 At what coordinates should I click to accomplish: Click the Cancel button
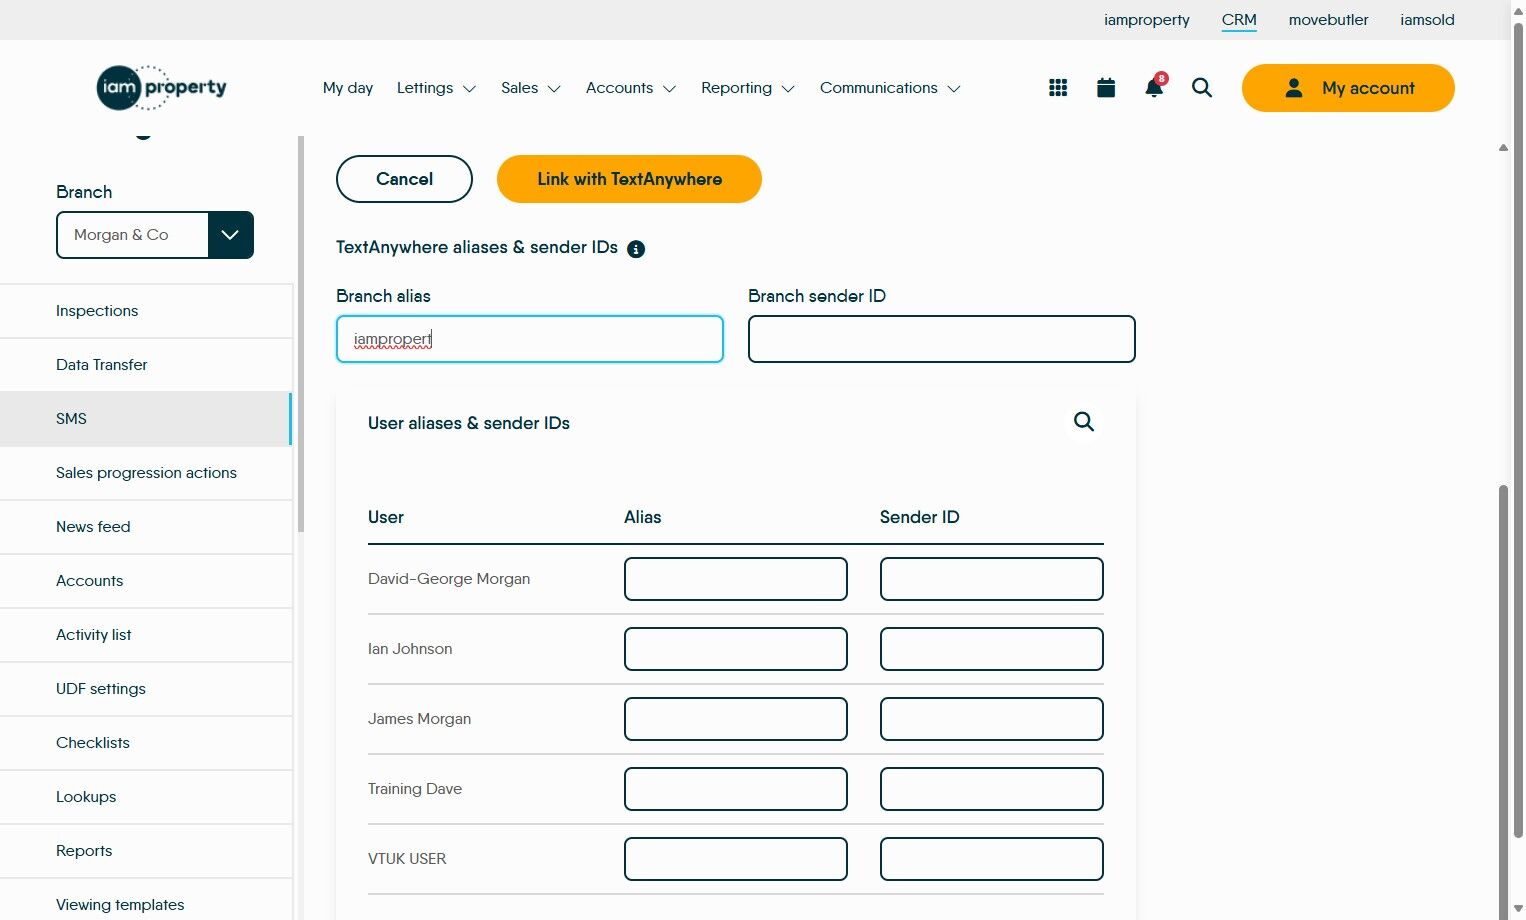(x=404, y=179)
